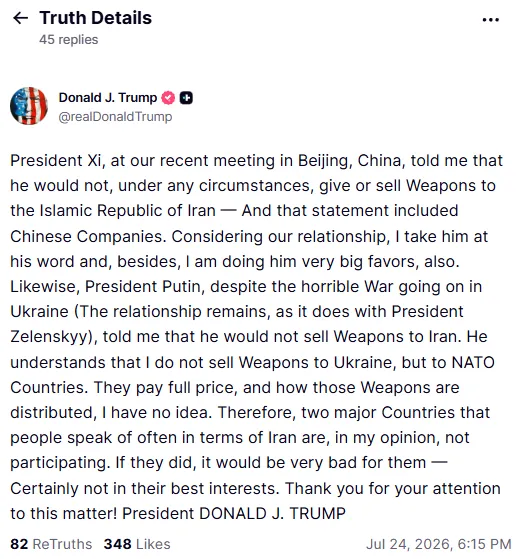Image resolution: width=525 pixels, height=559 pixels.
Task: Click the word "NATO" in the post text
Action: 473,362
